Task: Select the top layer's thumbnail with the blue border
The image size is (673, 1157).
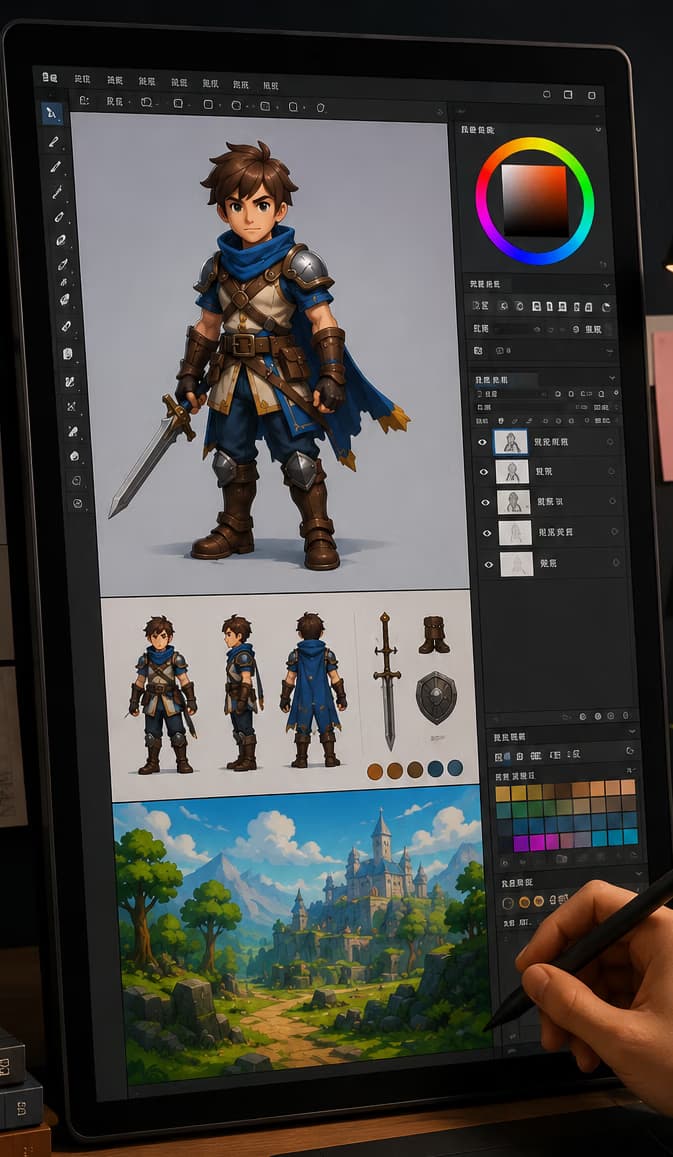Action: (511, 442)
